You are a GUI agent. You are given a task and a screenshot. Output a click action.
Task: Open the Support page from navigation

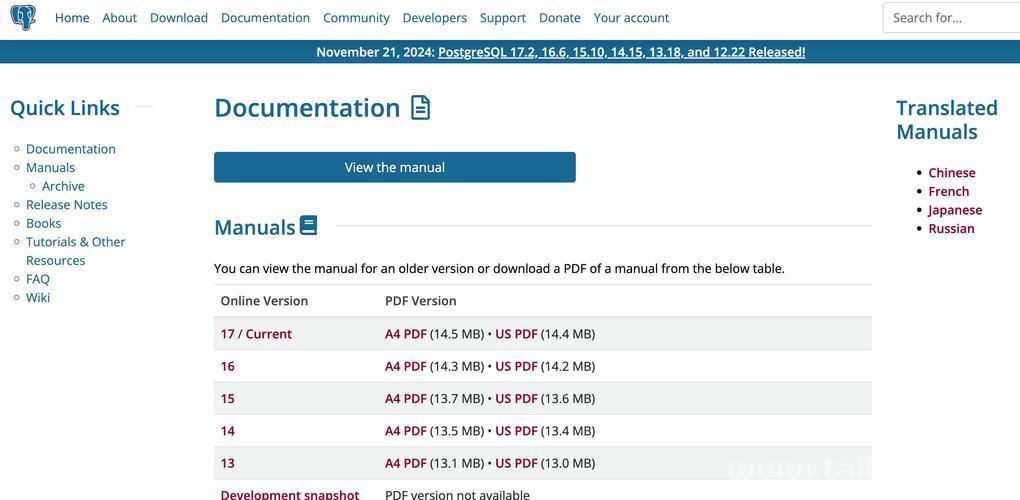coord(503,18)
